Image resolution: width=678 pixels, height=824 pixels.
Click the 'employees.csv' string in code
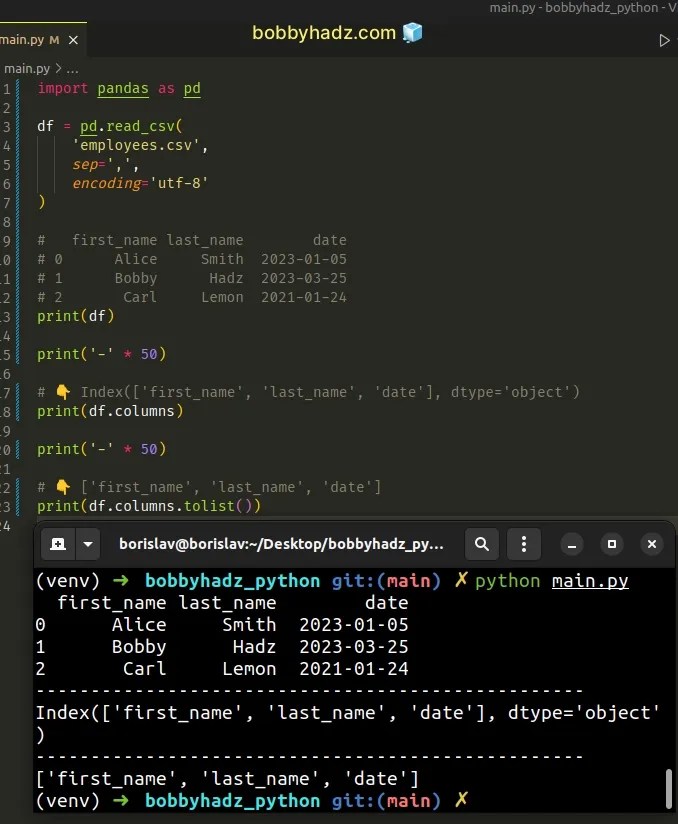coord(136,145)
